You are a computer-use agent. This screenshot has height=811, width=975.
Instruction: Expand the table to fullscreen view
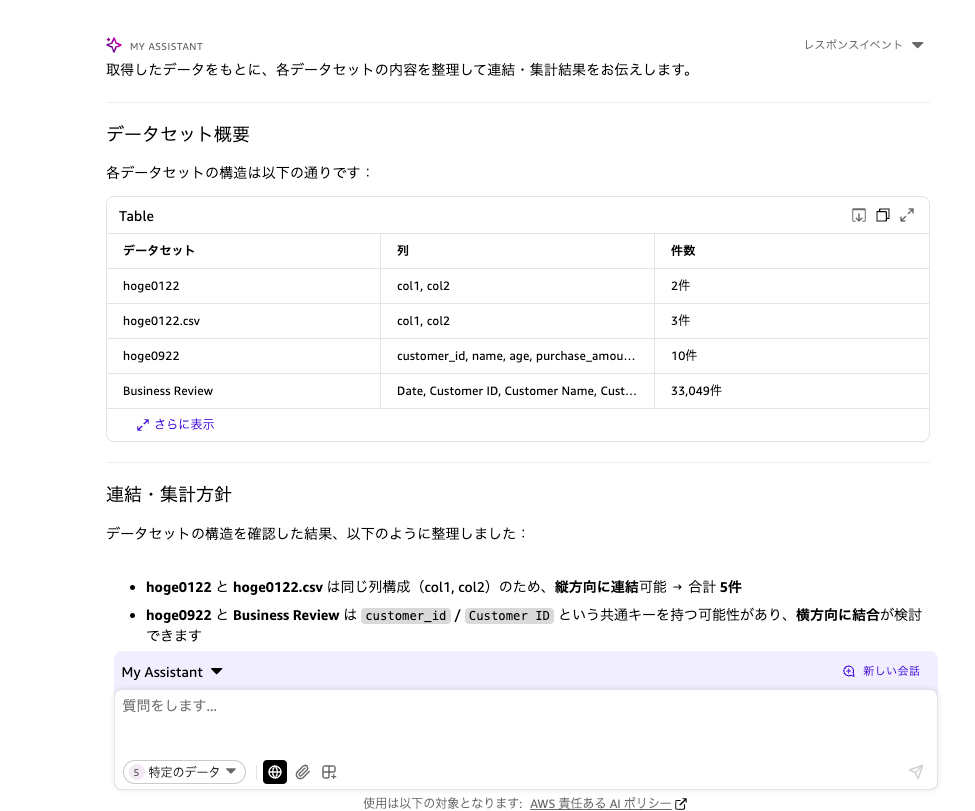click(907, 215)
